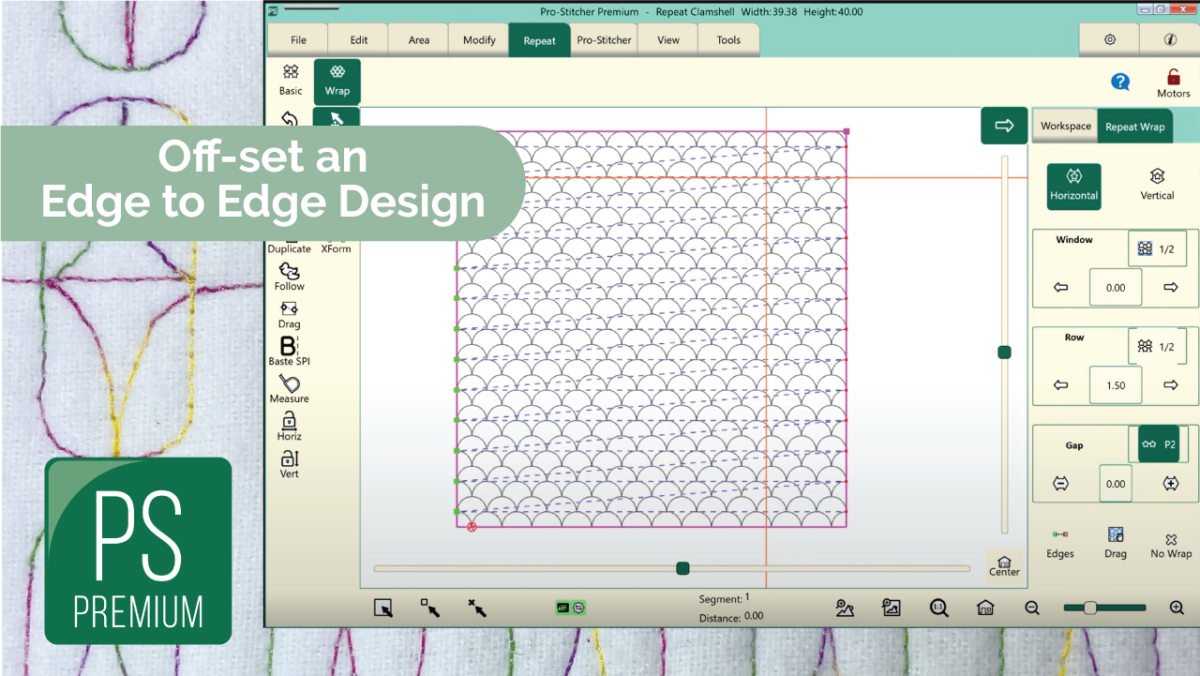Enable Vertical wrap mode
The width and height of the screenshot is (1200, 676).
click(1156, 186)
